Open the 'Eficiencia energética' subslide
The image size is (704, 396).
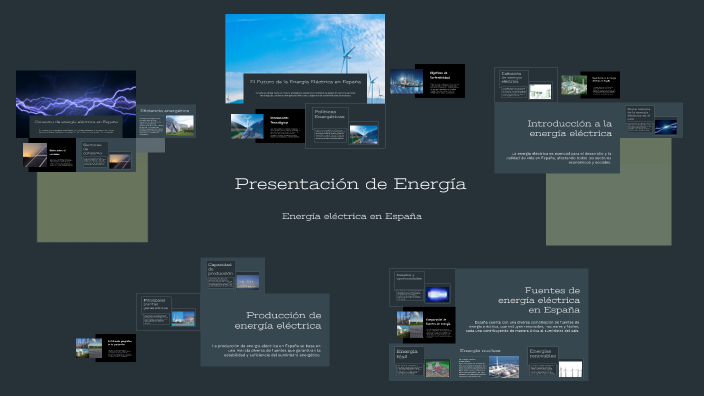[166, 121]
